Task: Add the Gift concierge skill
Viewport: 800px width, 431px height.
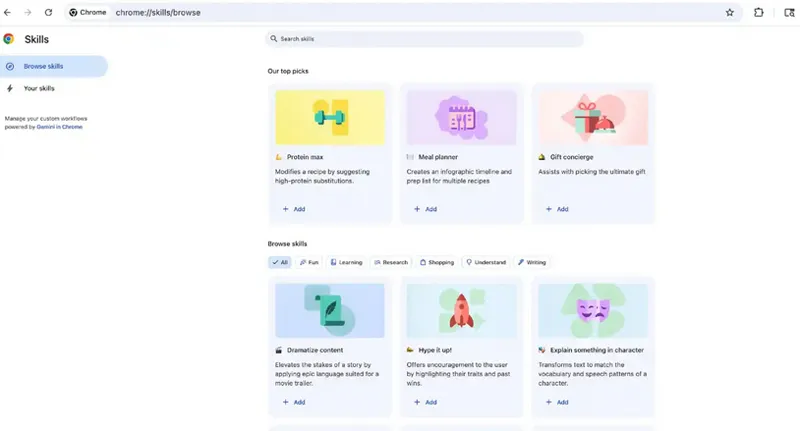Action: tap(557, 209)
